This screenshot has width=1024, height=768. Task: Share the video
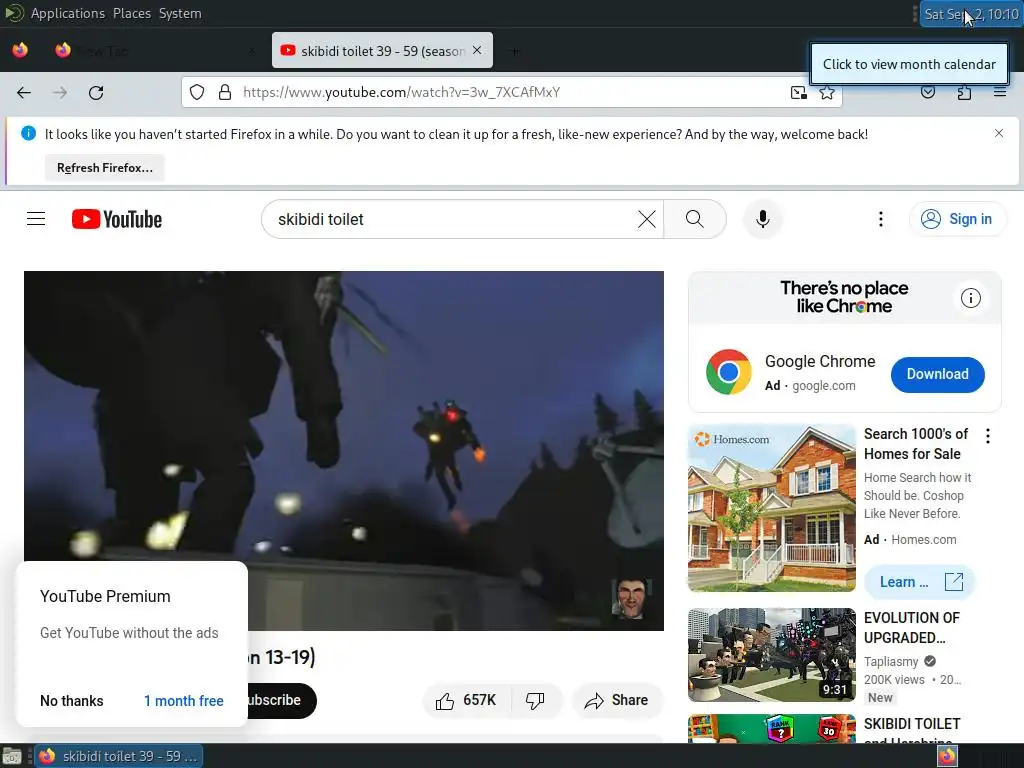(x=617, y=701)
